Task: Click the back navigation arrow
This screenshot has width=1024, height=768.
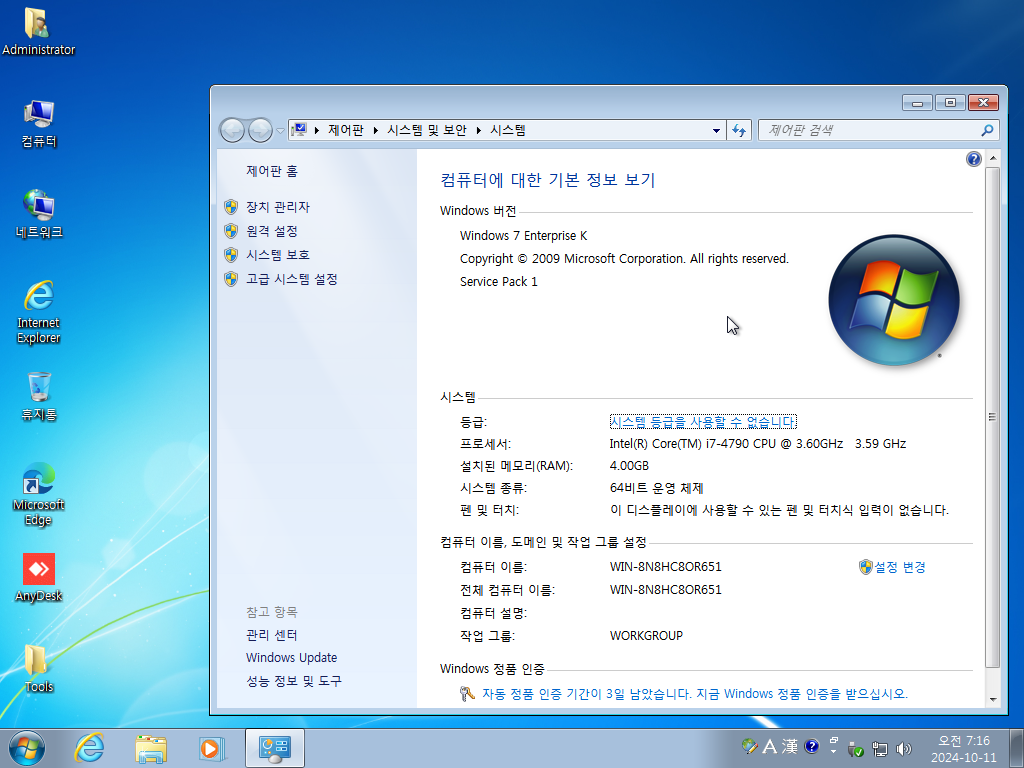Action: coord(232,131)
